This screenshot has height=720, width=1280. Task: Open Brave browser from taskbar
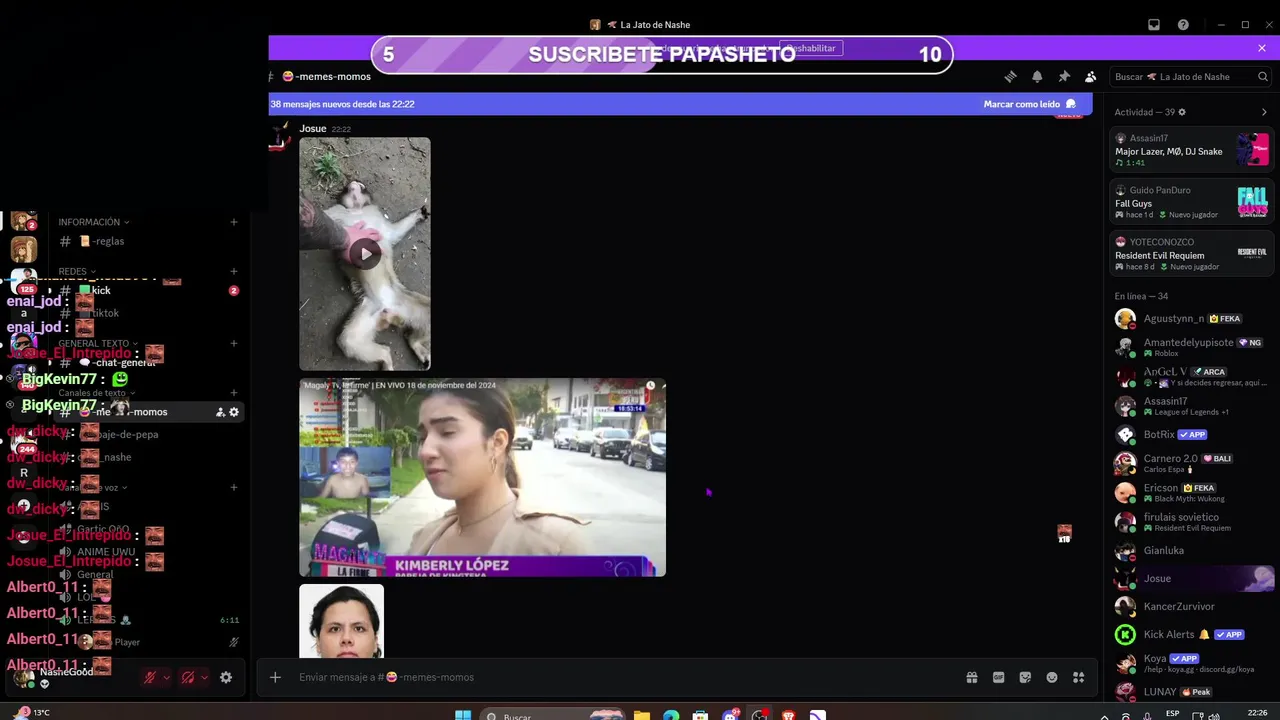789,715
